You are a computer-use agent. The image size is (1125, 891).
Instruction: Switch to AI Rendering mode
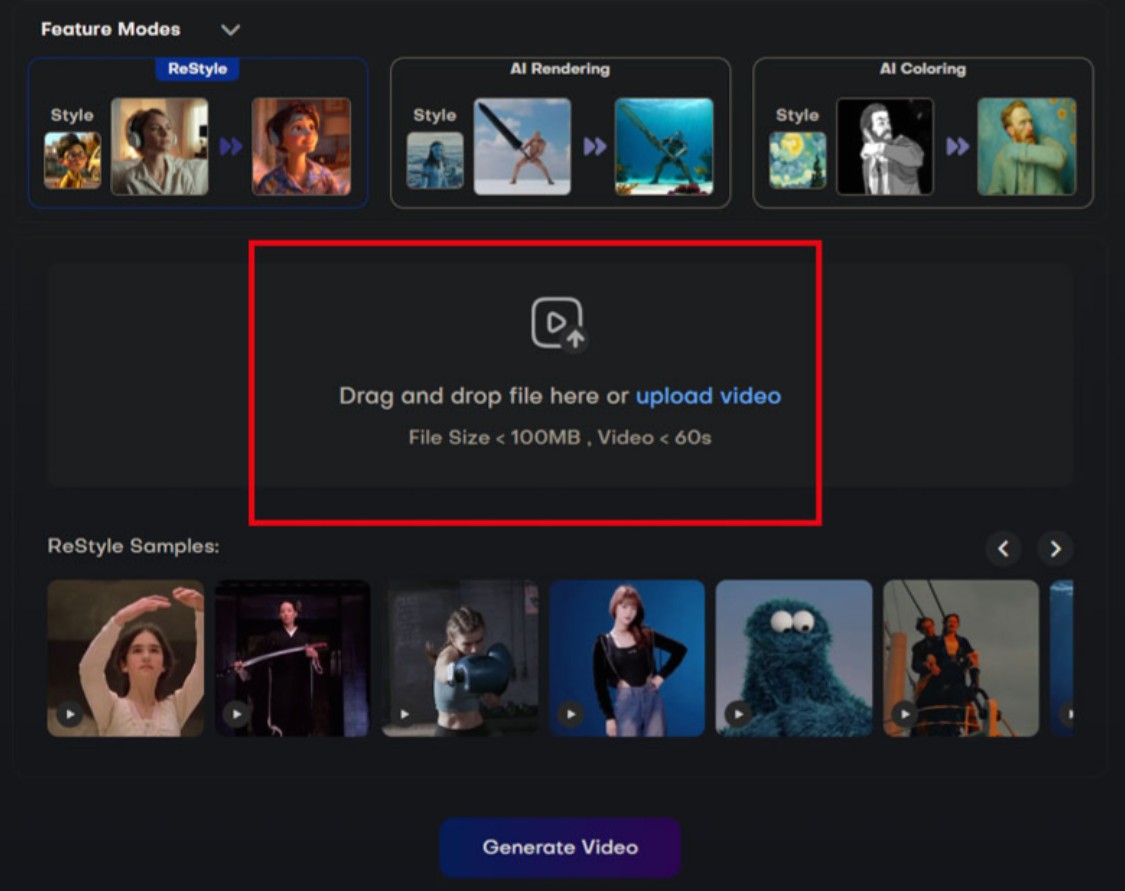(x=560, y=133)
